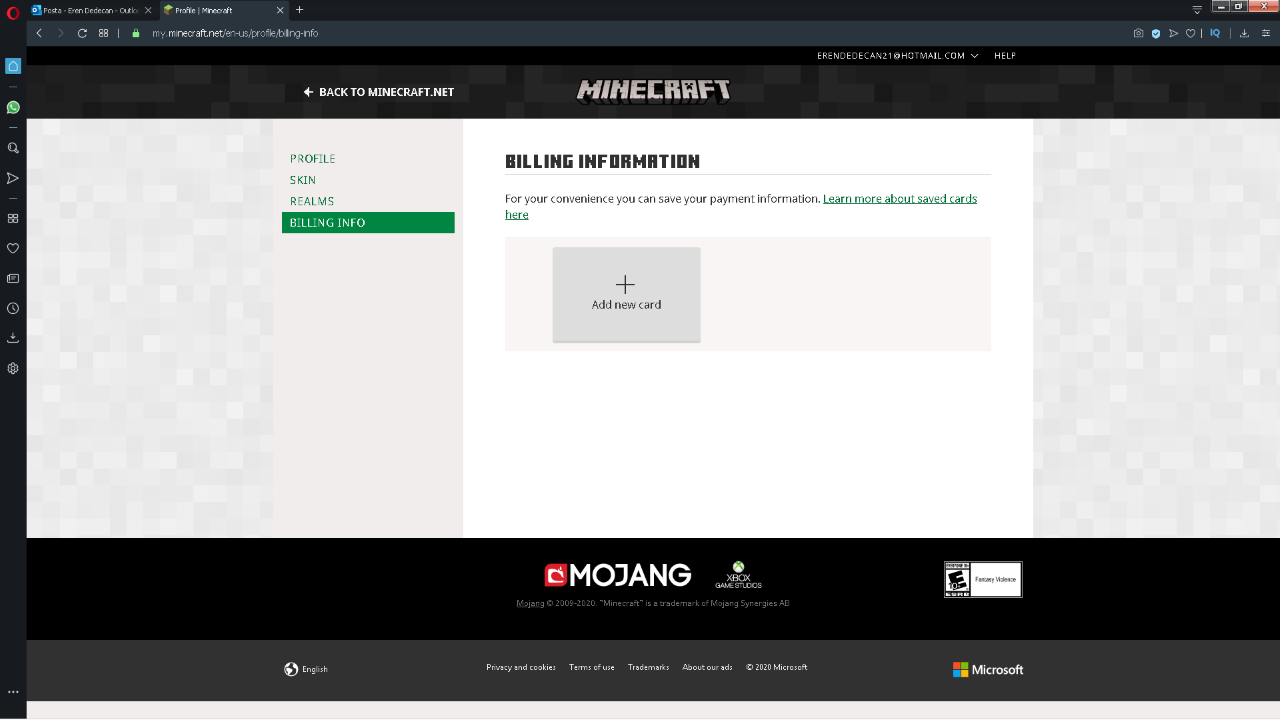The width and height of the screenshot is (1280, 720).
Task: Go back to the previous page
Action: coord(39,33)
